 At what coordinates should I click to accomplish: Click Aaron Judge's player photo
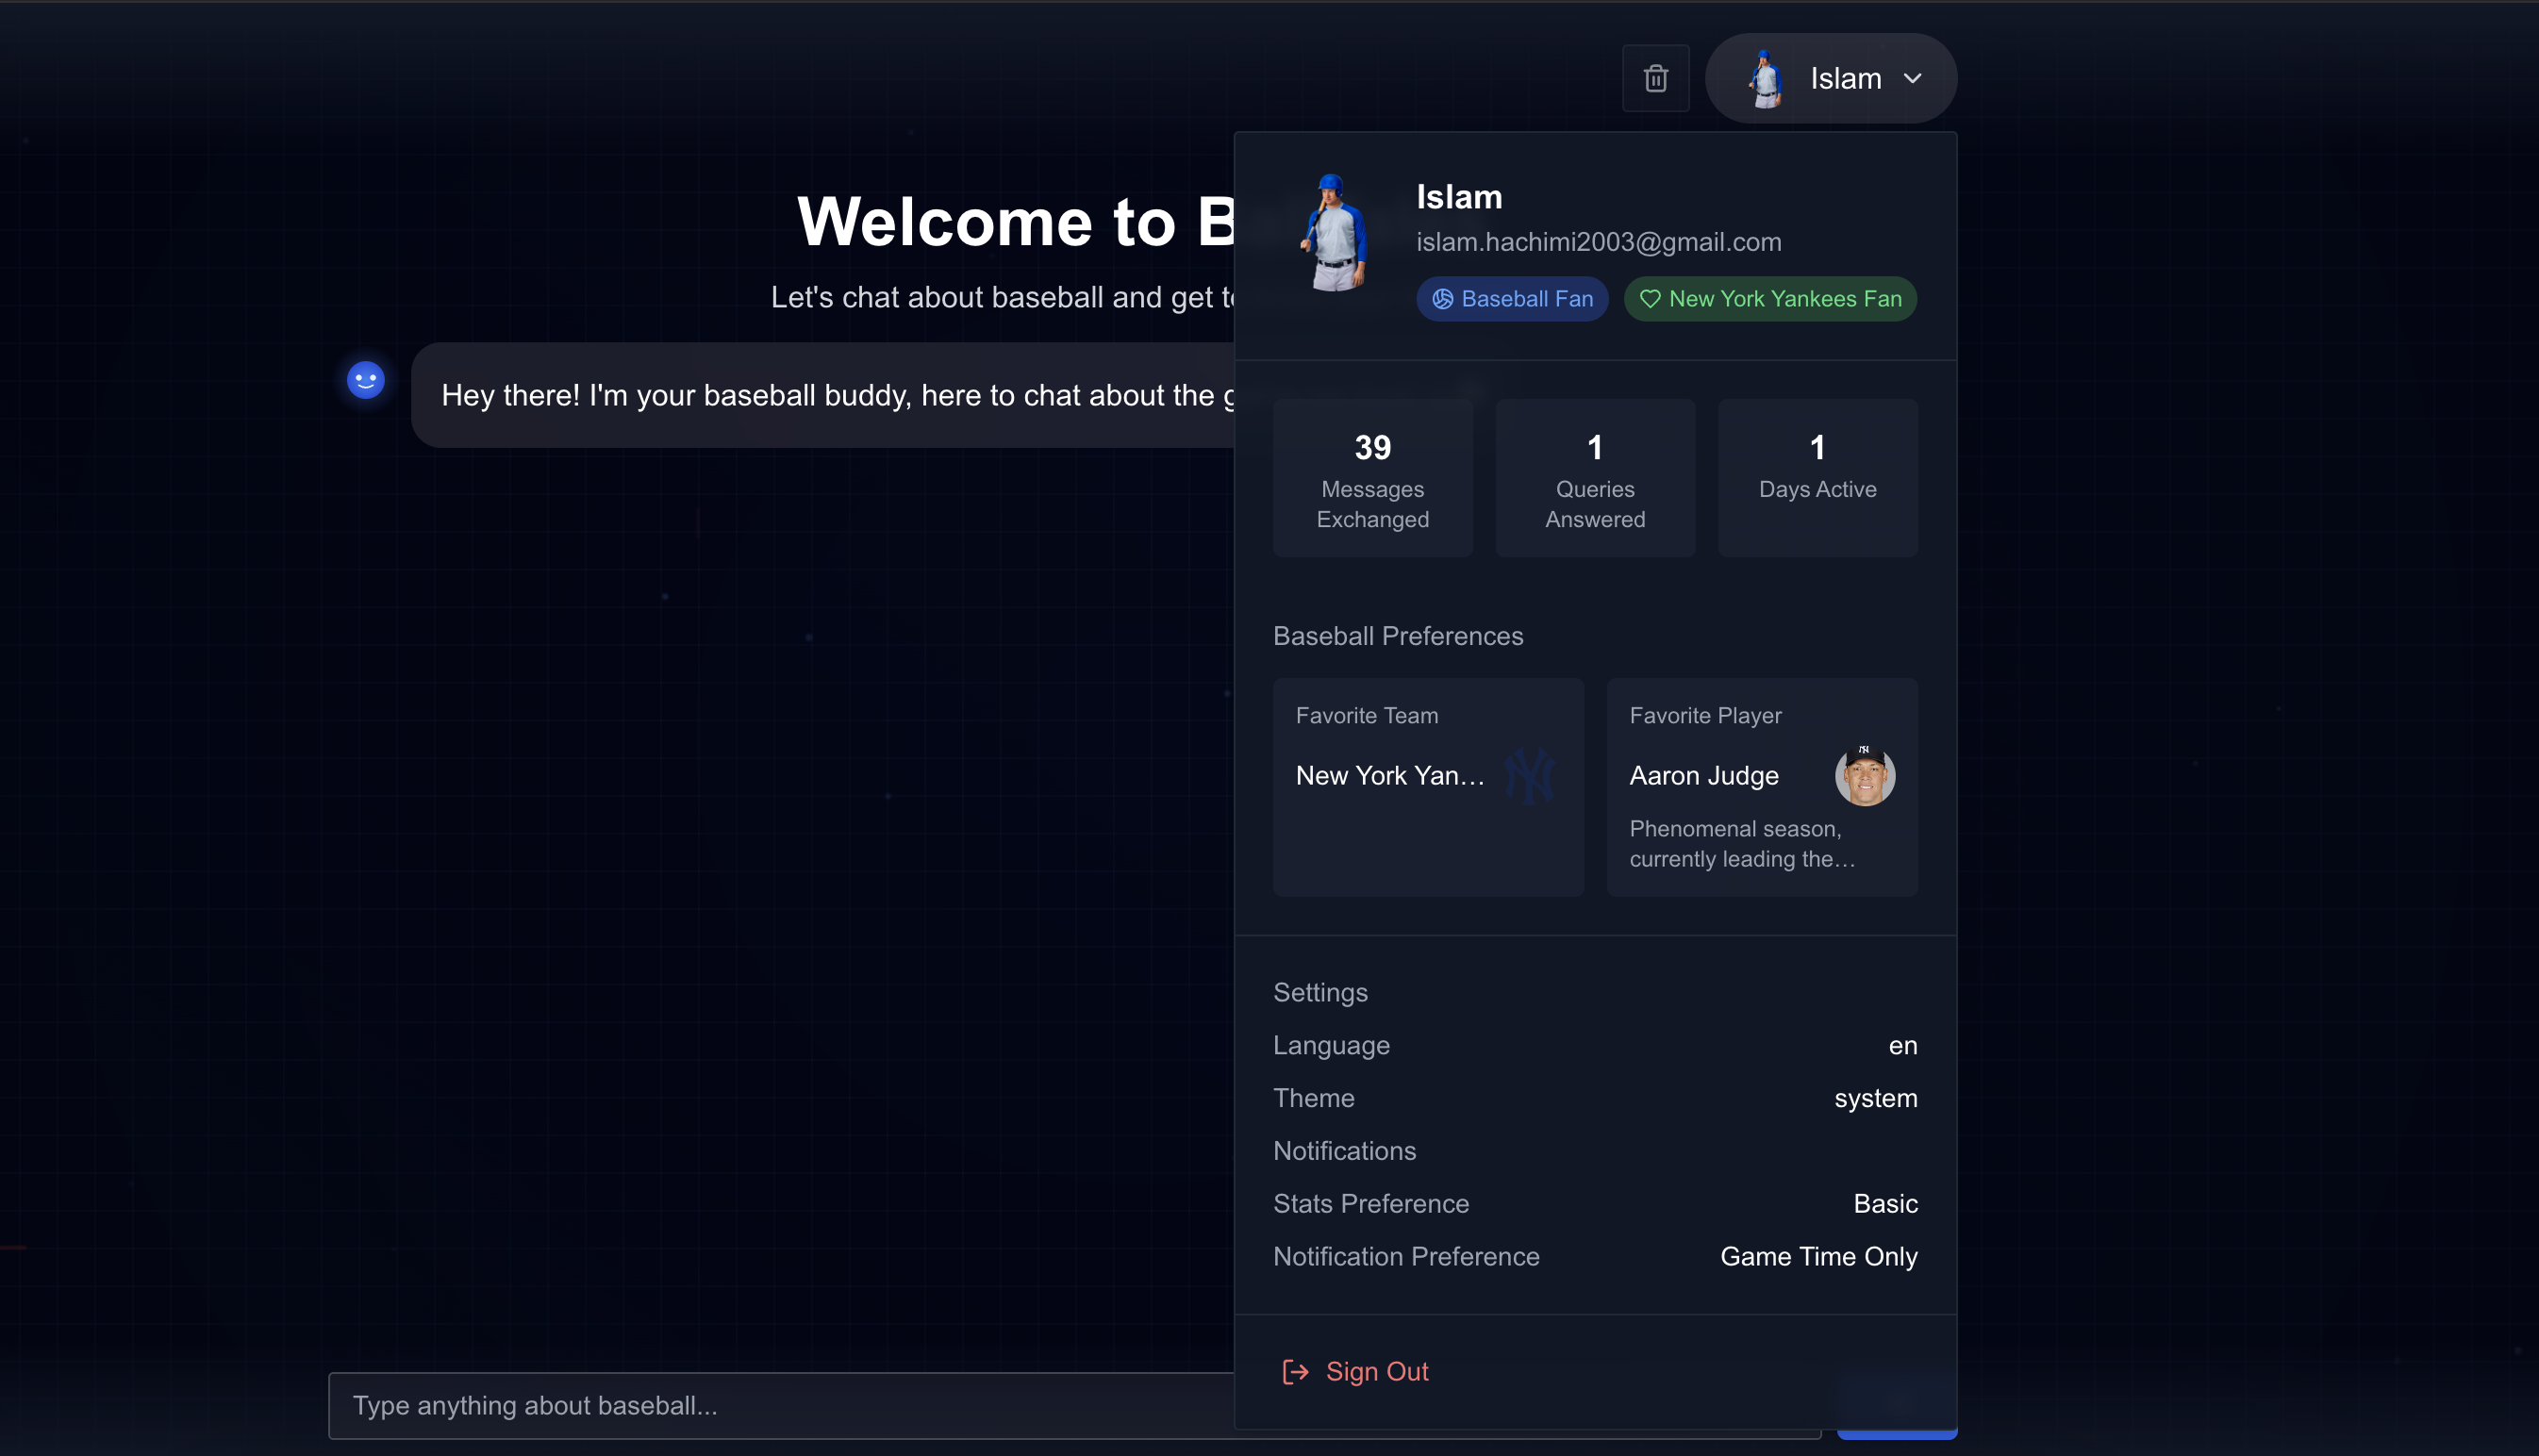[1864, 775]
